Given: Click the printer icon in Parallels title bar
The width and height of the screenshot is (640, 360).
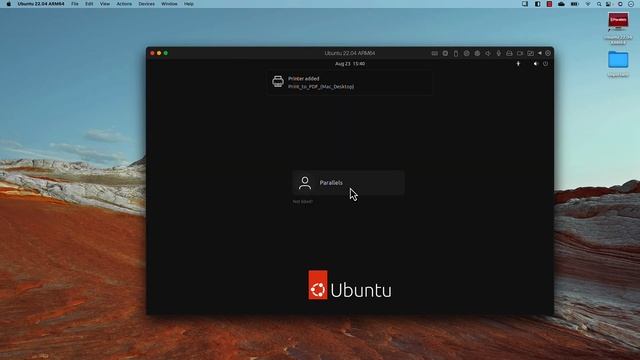Looking at the screenshot, I should click(x=509, y=53).
